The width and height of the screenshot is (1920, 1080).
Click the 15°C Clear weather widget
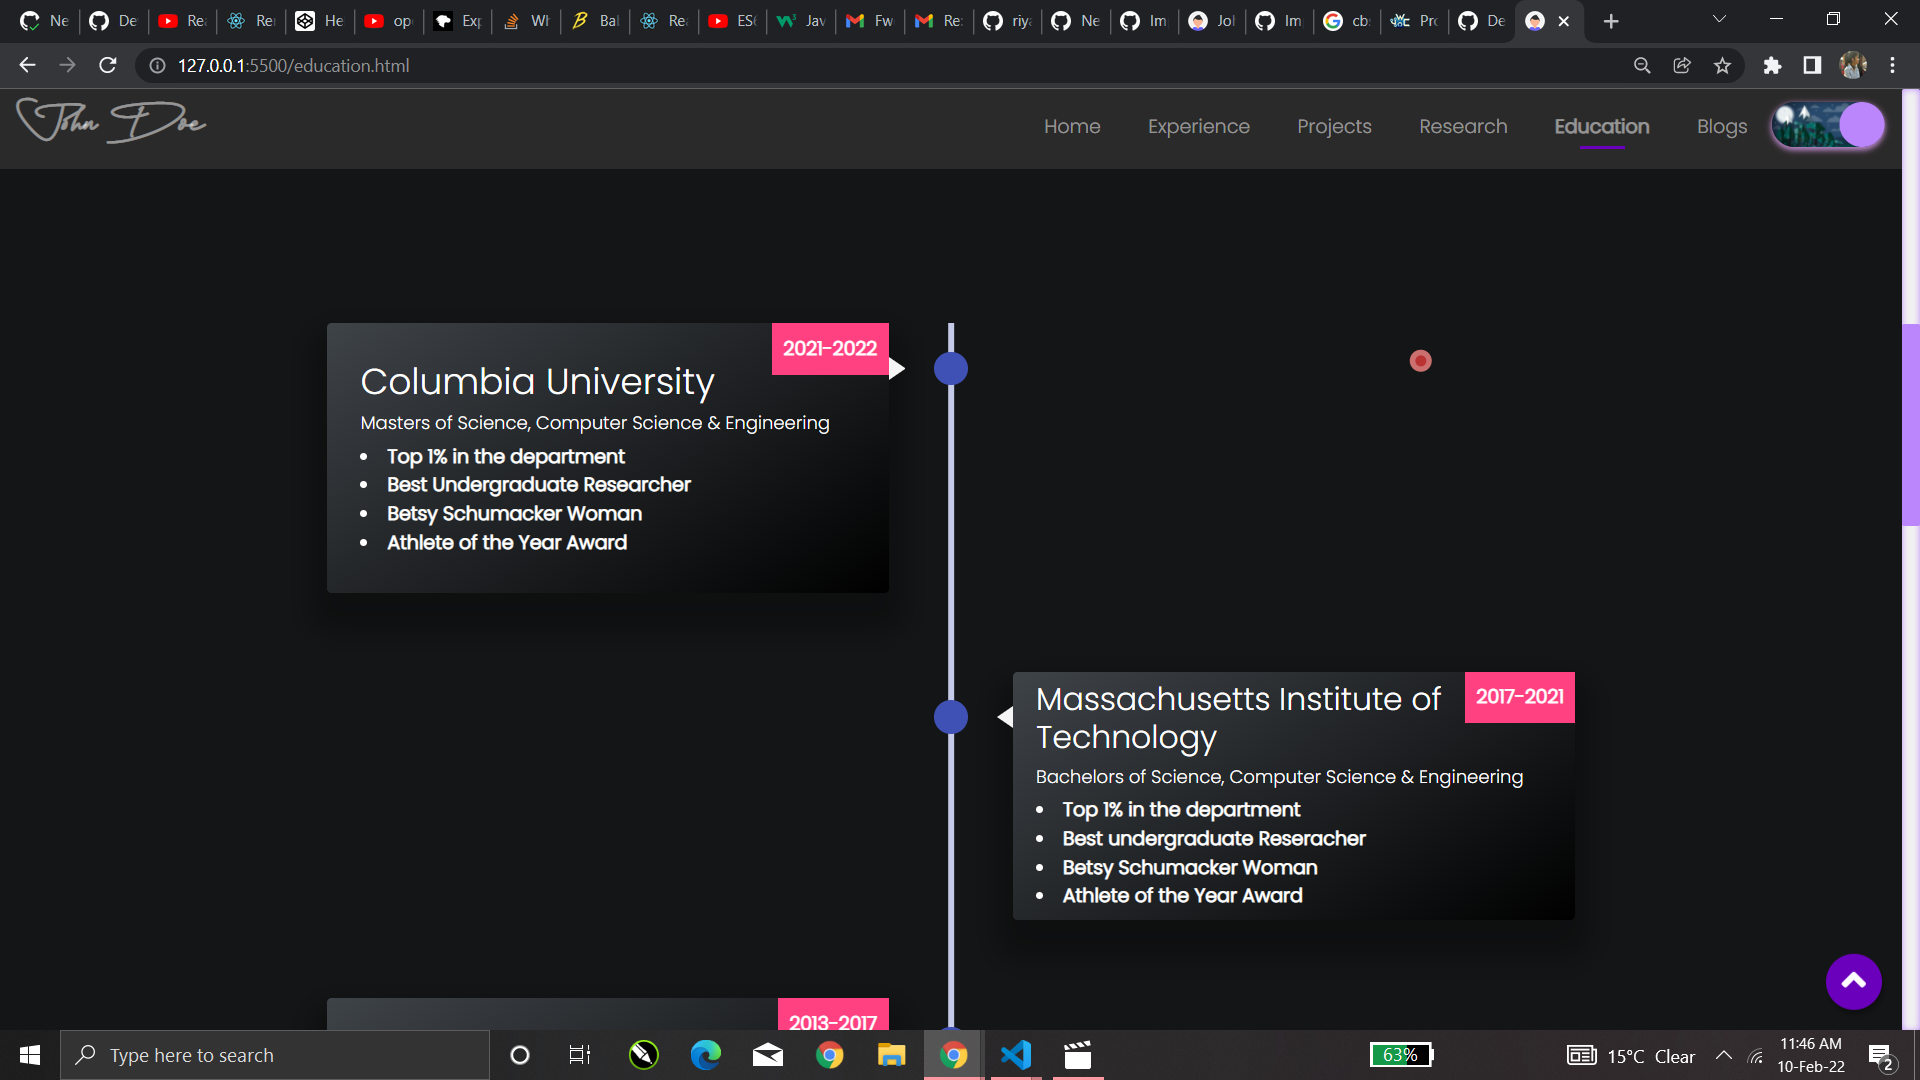pos(1631,1056)
